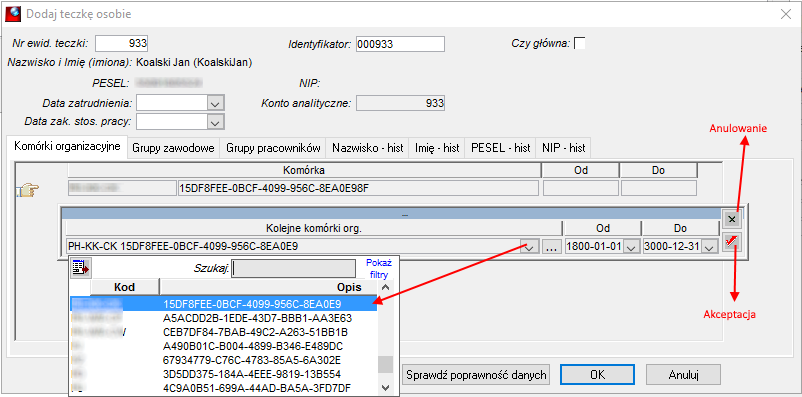
Task: Open the Od date dropdown 1800-01-01
Action: pos(631,247)
